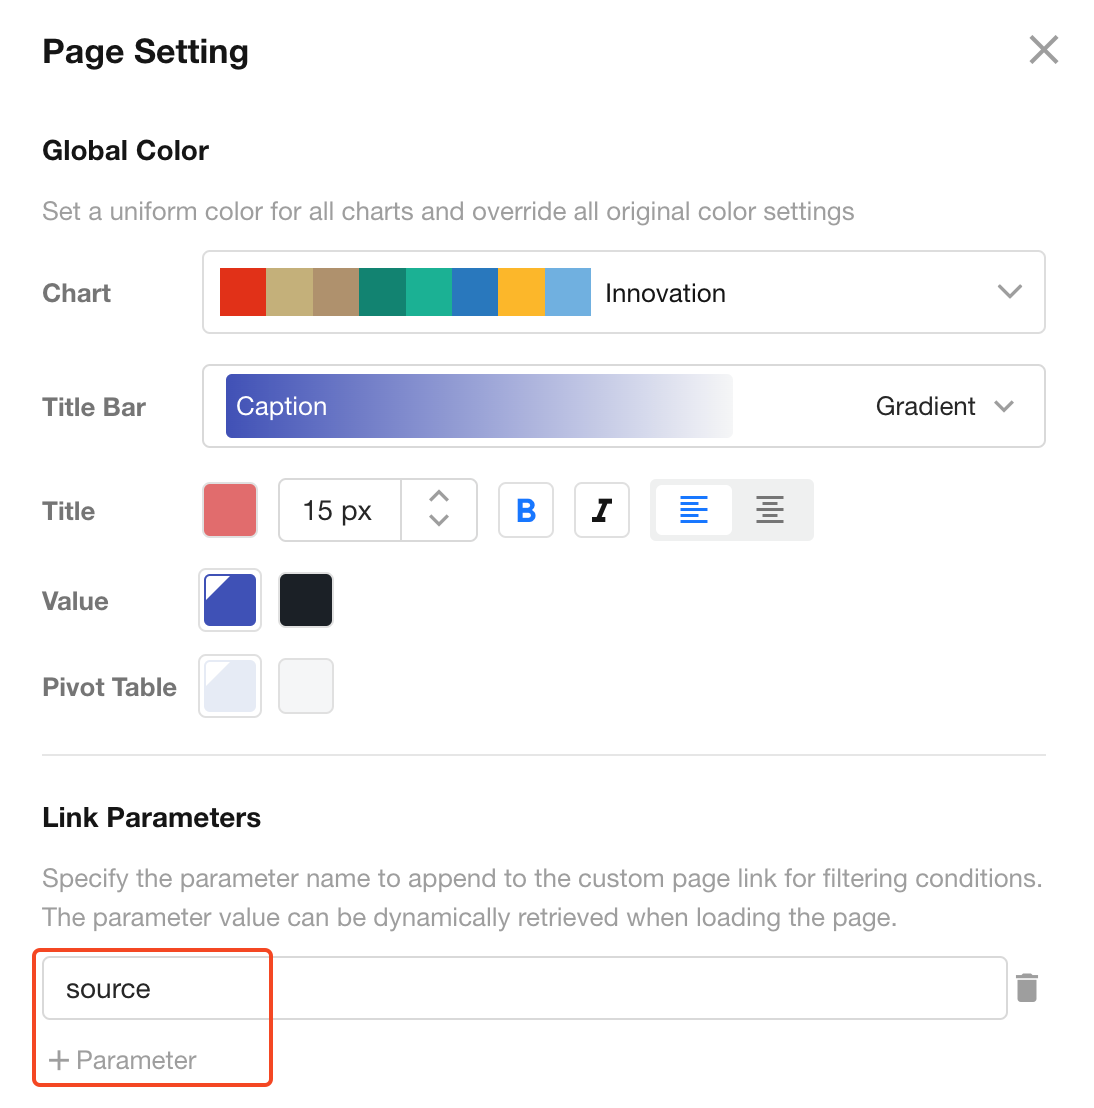Center-align the title text
The image size is (1094, 1108).
(x=769, y=510)
